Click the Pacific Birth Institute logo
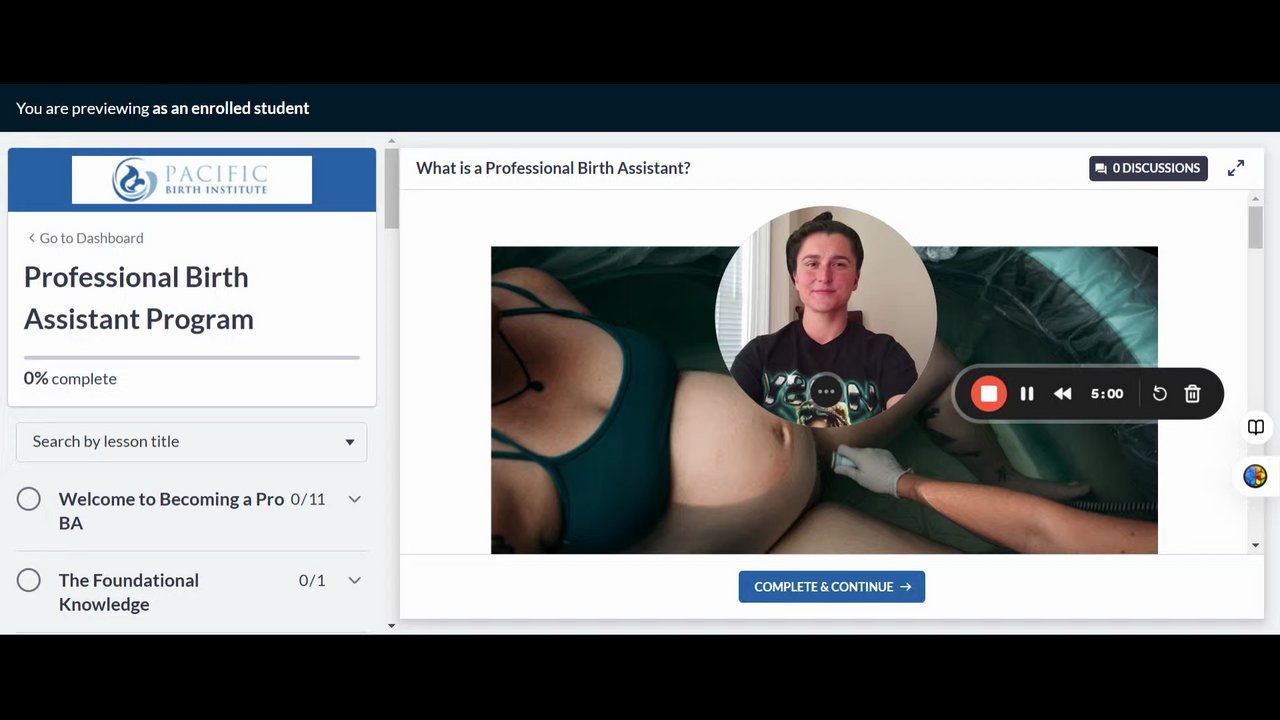The image size is (1280, 720). (x=192, y=180)
